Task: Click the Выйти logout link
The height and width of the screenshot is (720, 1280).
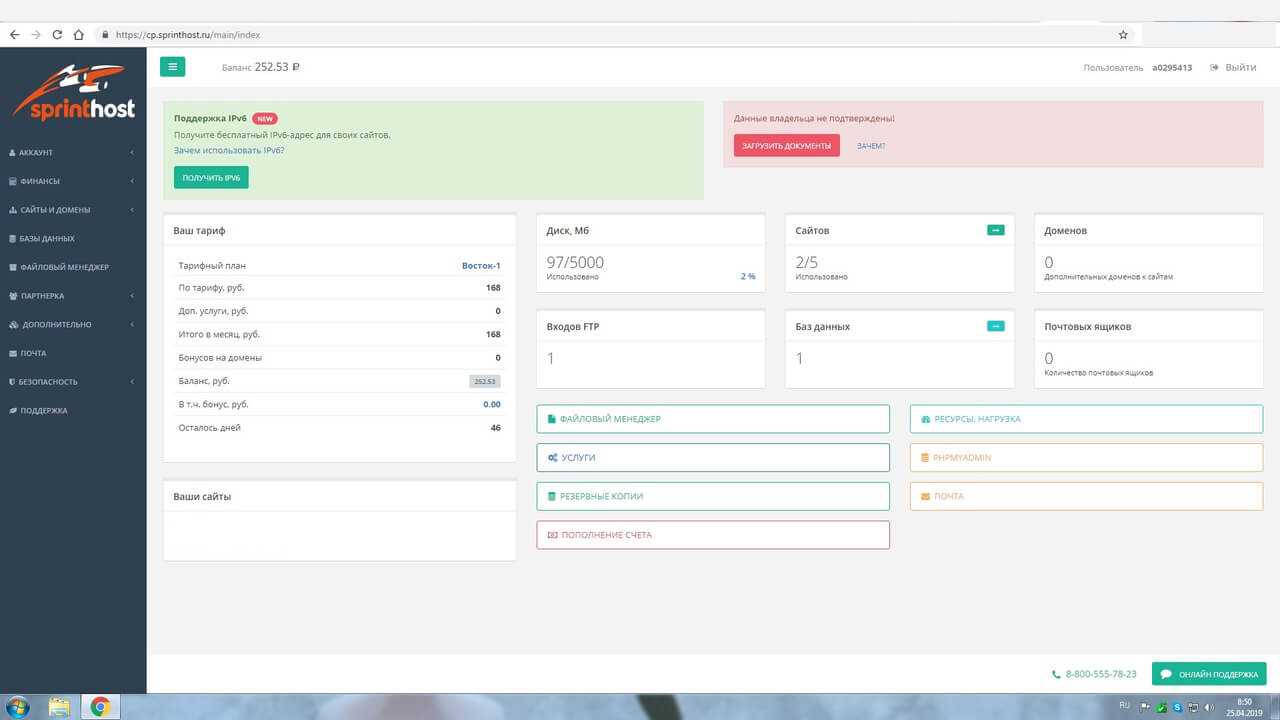Action: [x=1233, y=67]
